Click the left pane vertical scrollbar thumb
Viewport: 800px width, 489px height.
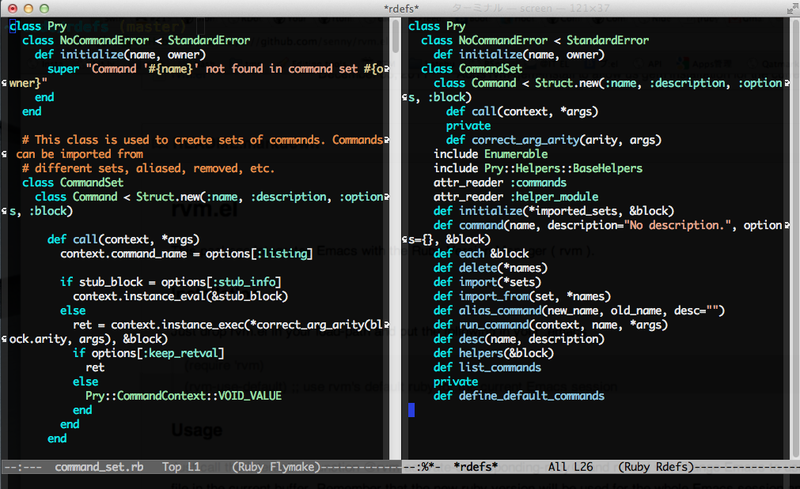[395, 36]
